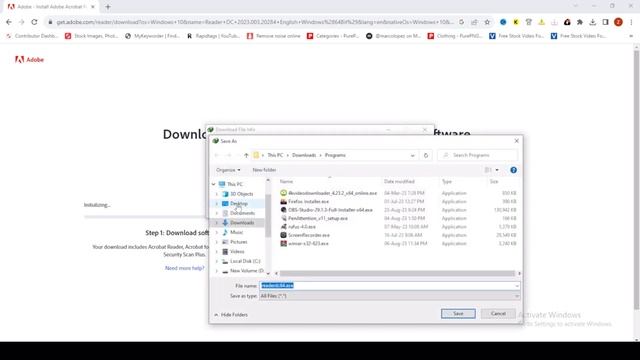Image resolution: width=640 pixels, height=360 pixels.
Task: Click the Save button in Save As dialog
Action: click(x=458, y=313)
